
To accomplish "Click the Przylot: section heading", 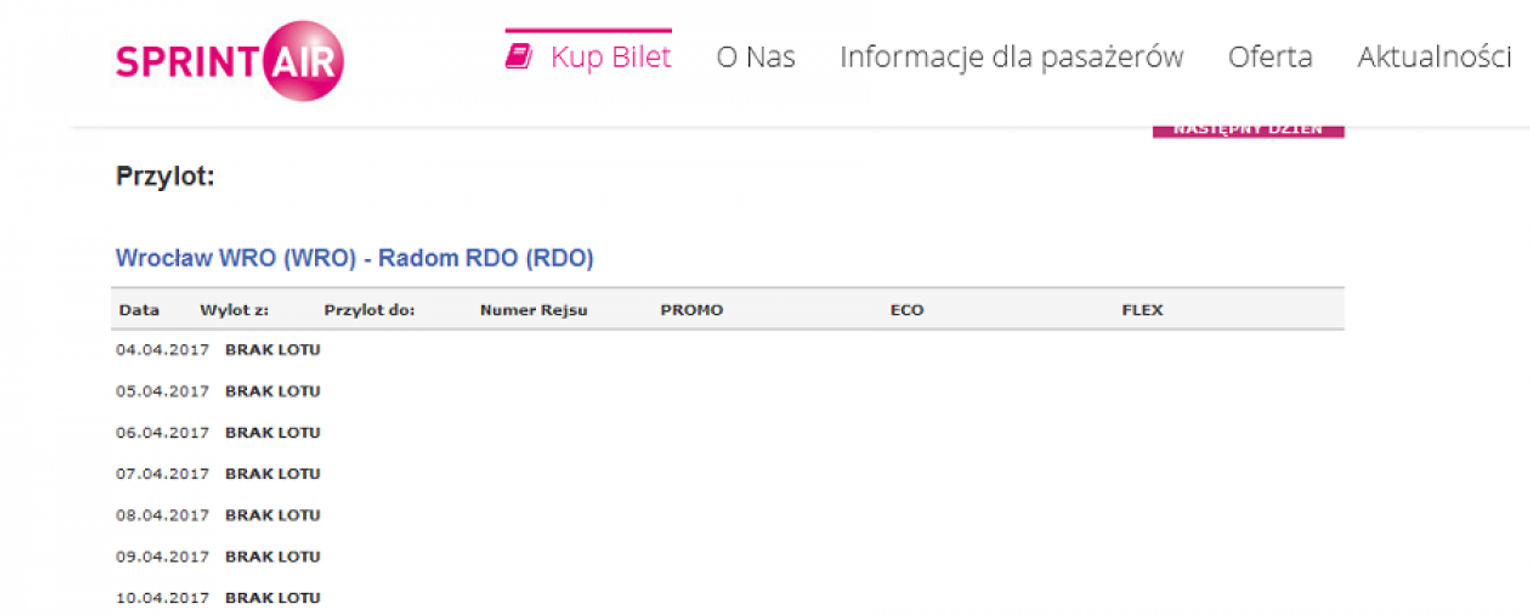I will pos(165,177).
